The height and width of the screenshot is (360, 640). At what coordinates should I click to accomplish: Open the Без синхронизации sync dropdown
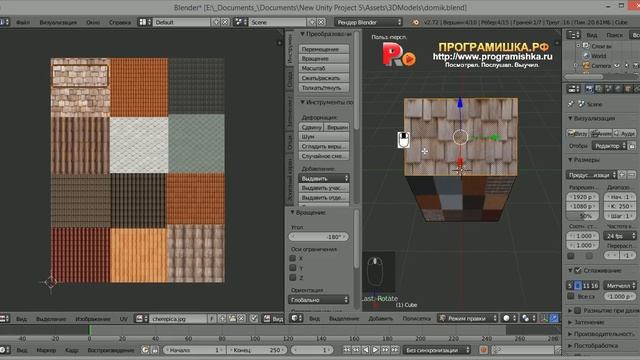437,350
